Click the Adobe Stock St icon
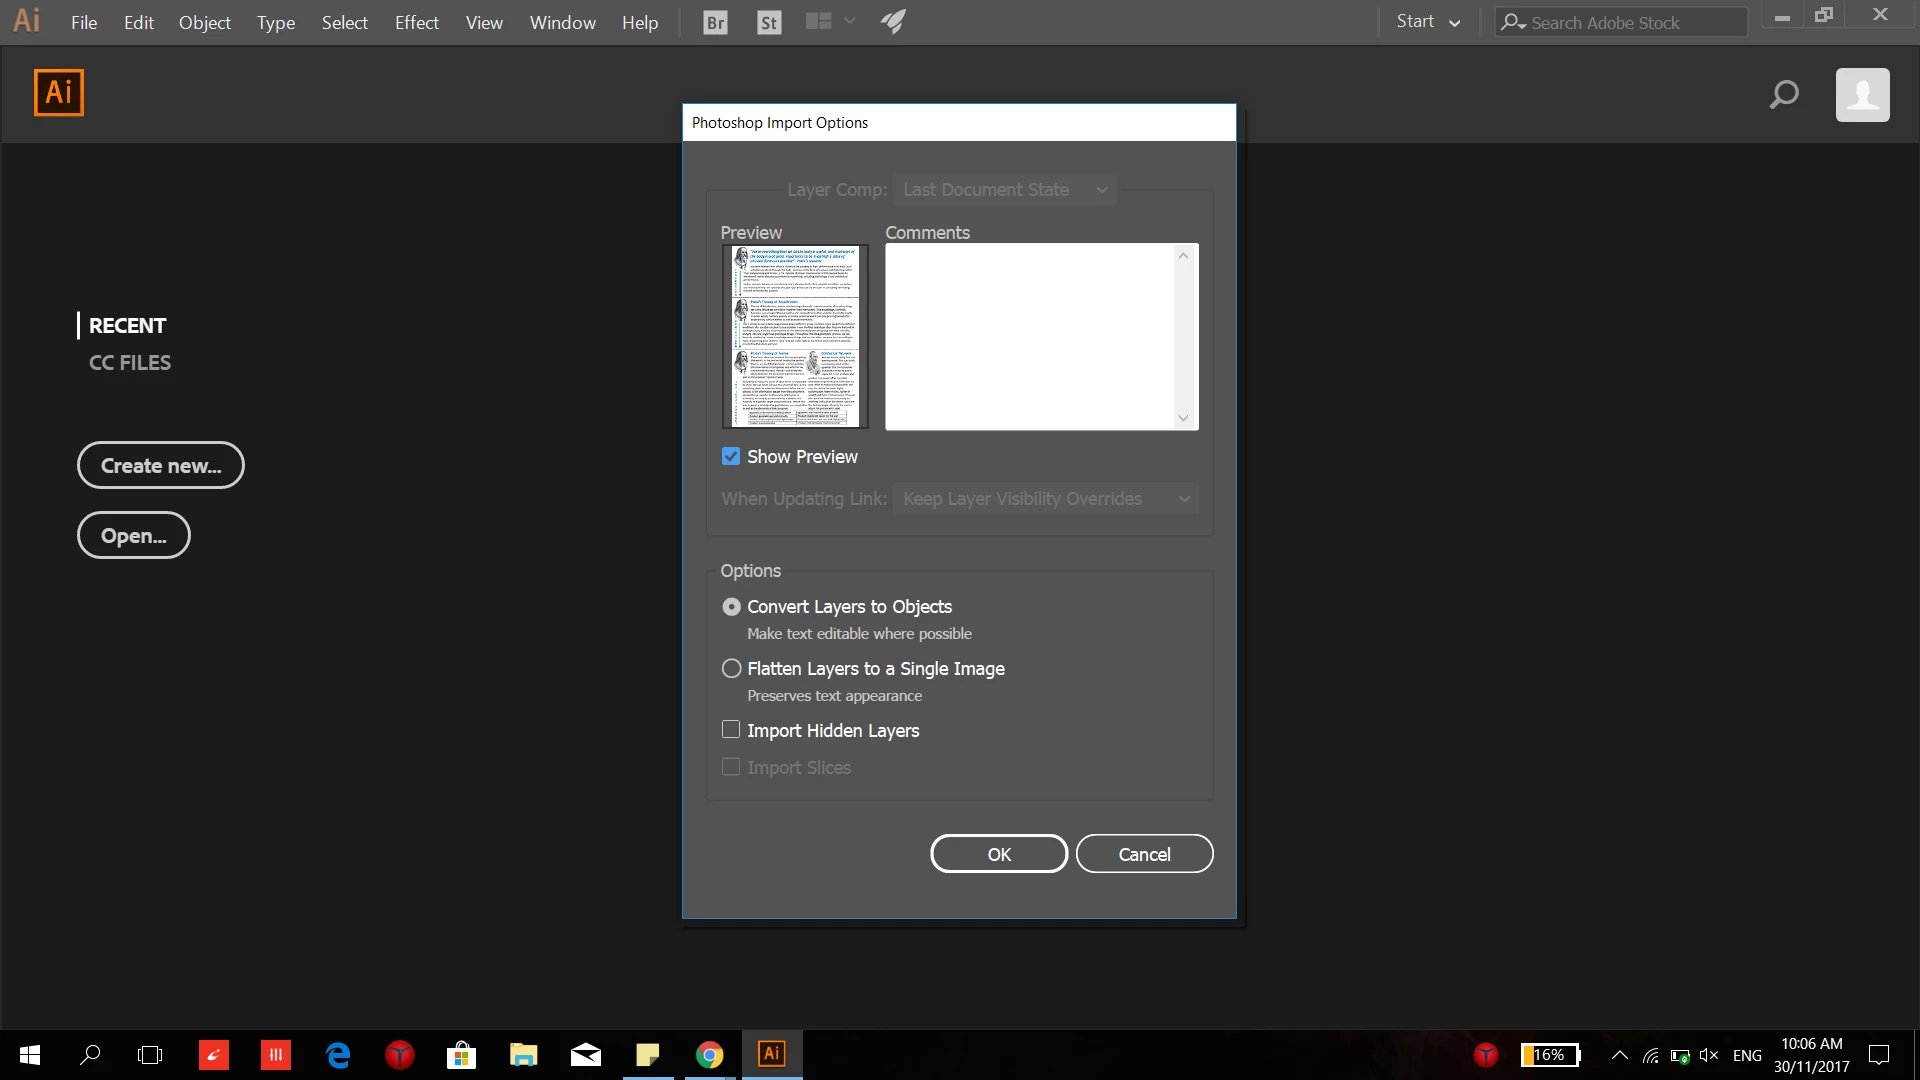The image size is (1920, 1080). pos(768,22)
